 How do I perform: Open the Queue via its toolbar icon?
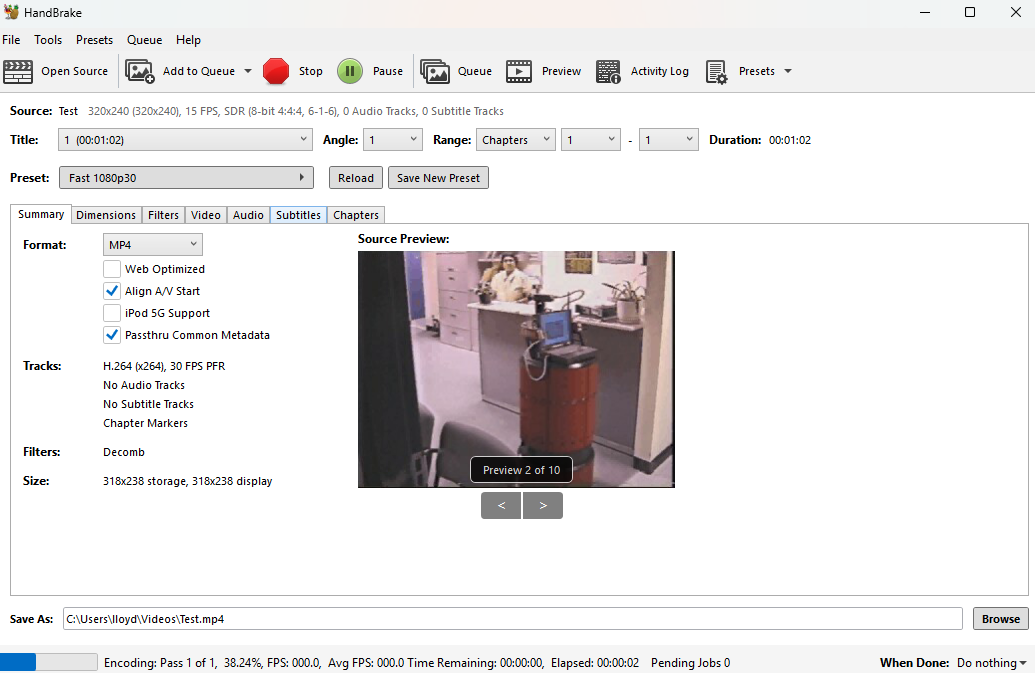(x=435, y=71)
